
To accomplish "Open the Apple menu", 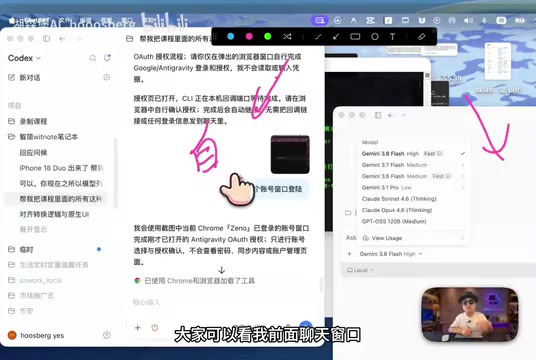I will pos(12,21).
